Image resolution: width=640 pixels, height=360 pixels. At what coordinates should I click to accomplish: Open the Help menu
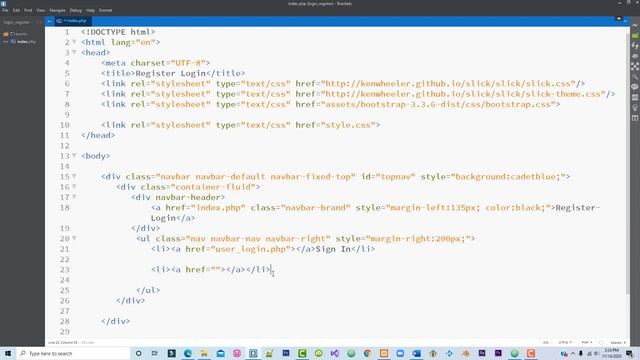(x=90, y=10)
